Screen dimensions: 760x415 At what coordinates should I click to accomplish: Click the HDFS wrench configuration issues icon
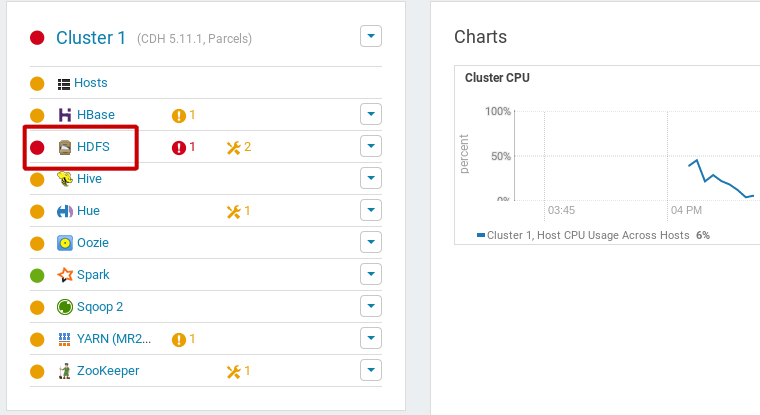click(234, 147)
